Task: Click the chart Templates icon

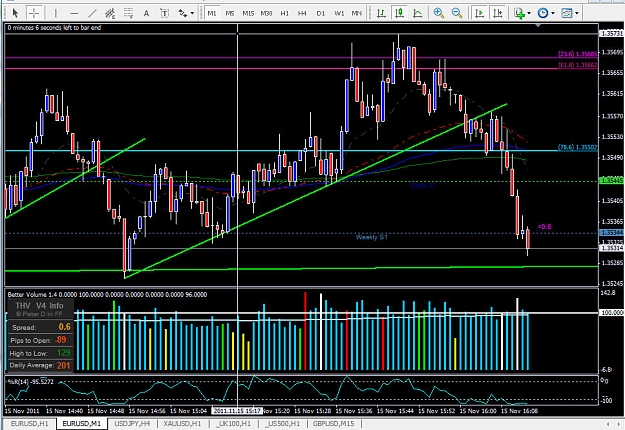Action: coord(566,13)
